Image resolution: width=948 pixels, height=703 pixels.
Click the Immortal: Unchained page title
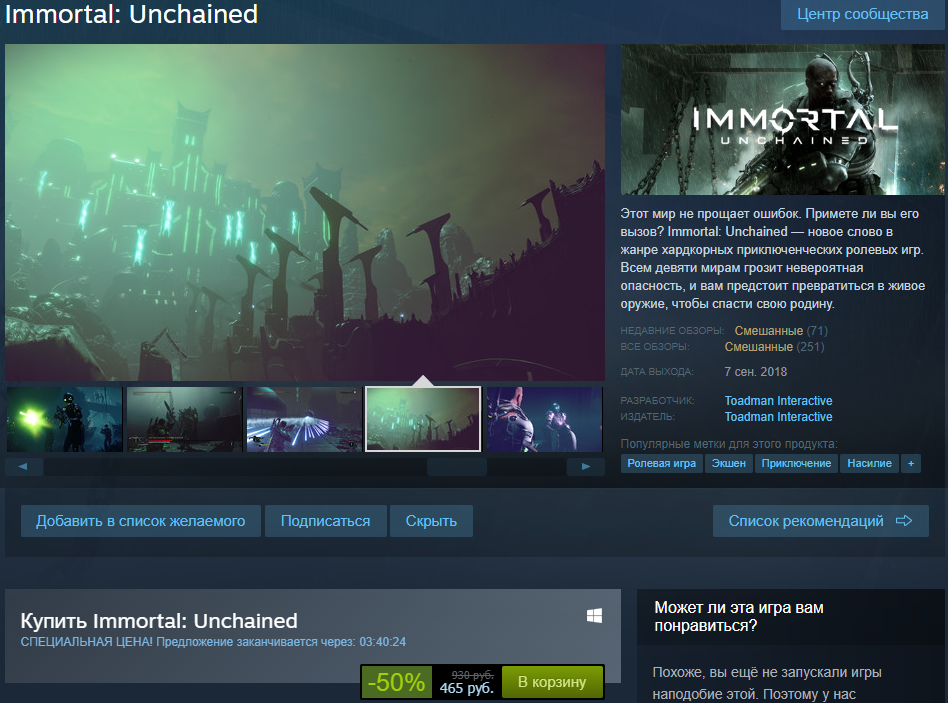point(131,14)
